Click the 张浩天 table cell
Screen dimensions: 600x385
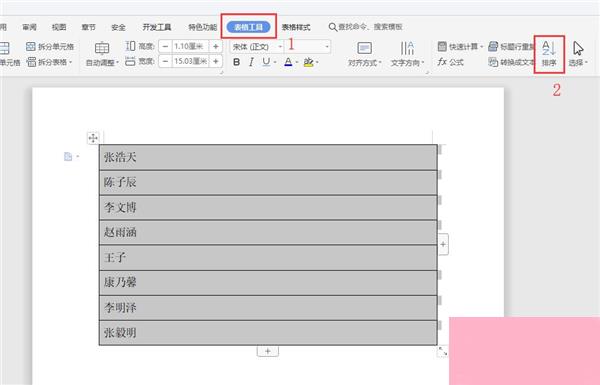click(x=268, y=157)
